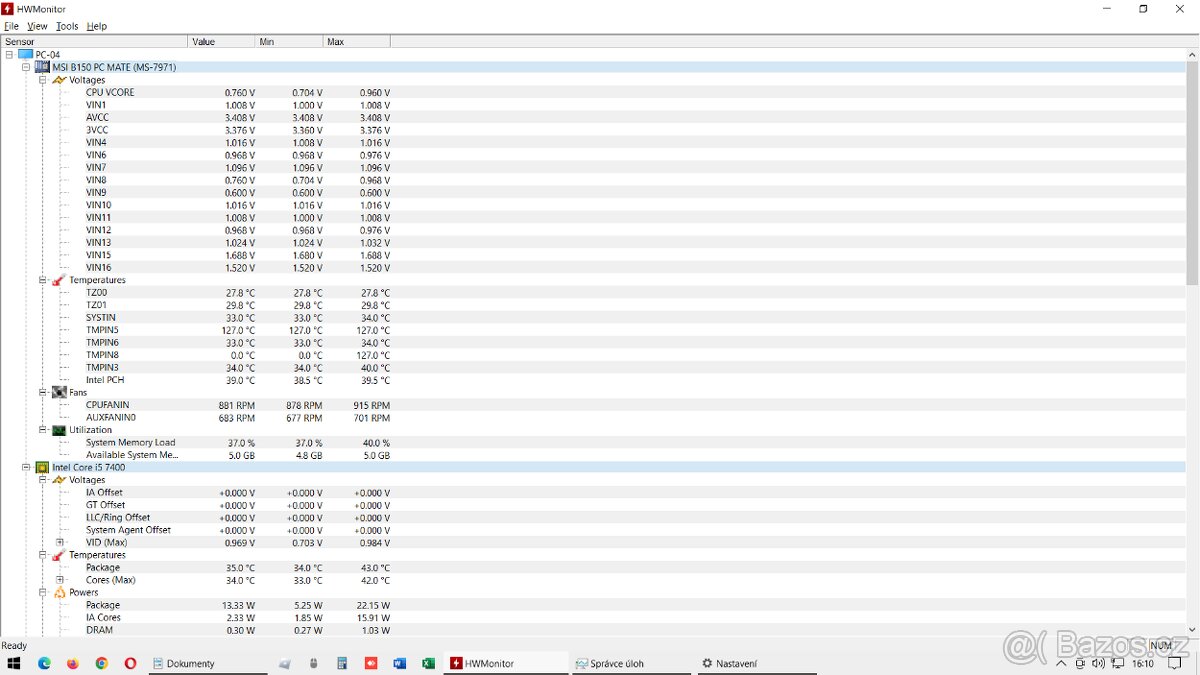This screenshot has height=675, width=1200.
Task: Click the Fans section fan icon
Action: pyautogui.click(x=59, y=392)
